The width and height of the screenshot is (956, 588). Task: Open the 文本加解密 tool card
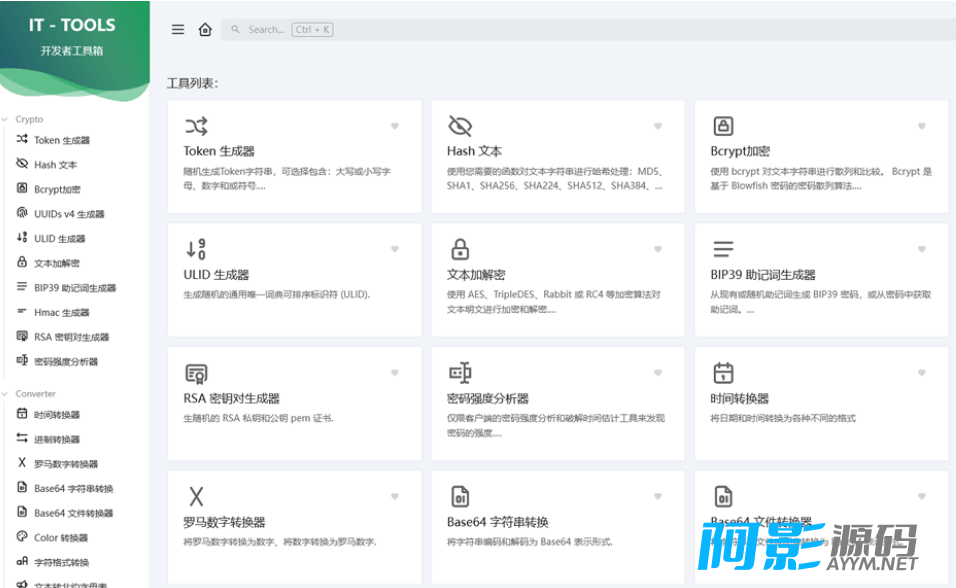click(x=557, y=280)
